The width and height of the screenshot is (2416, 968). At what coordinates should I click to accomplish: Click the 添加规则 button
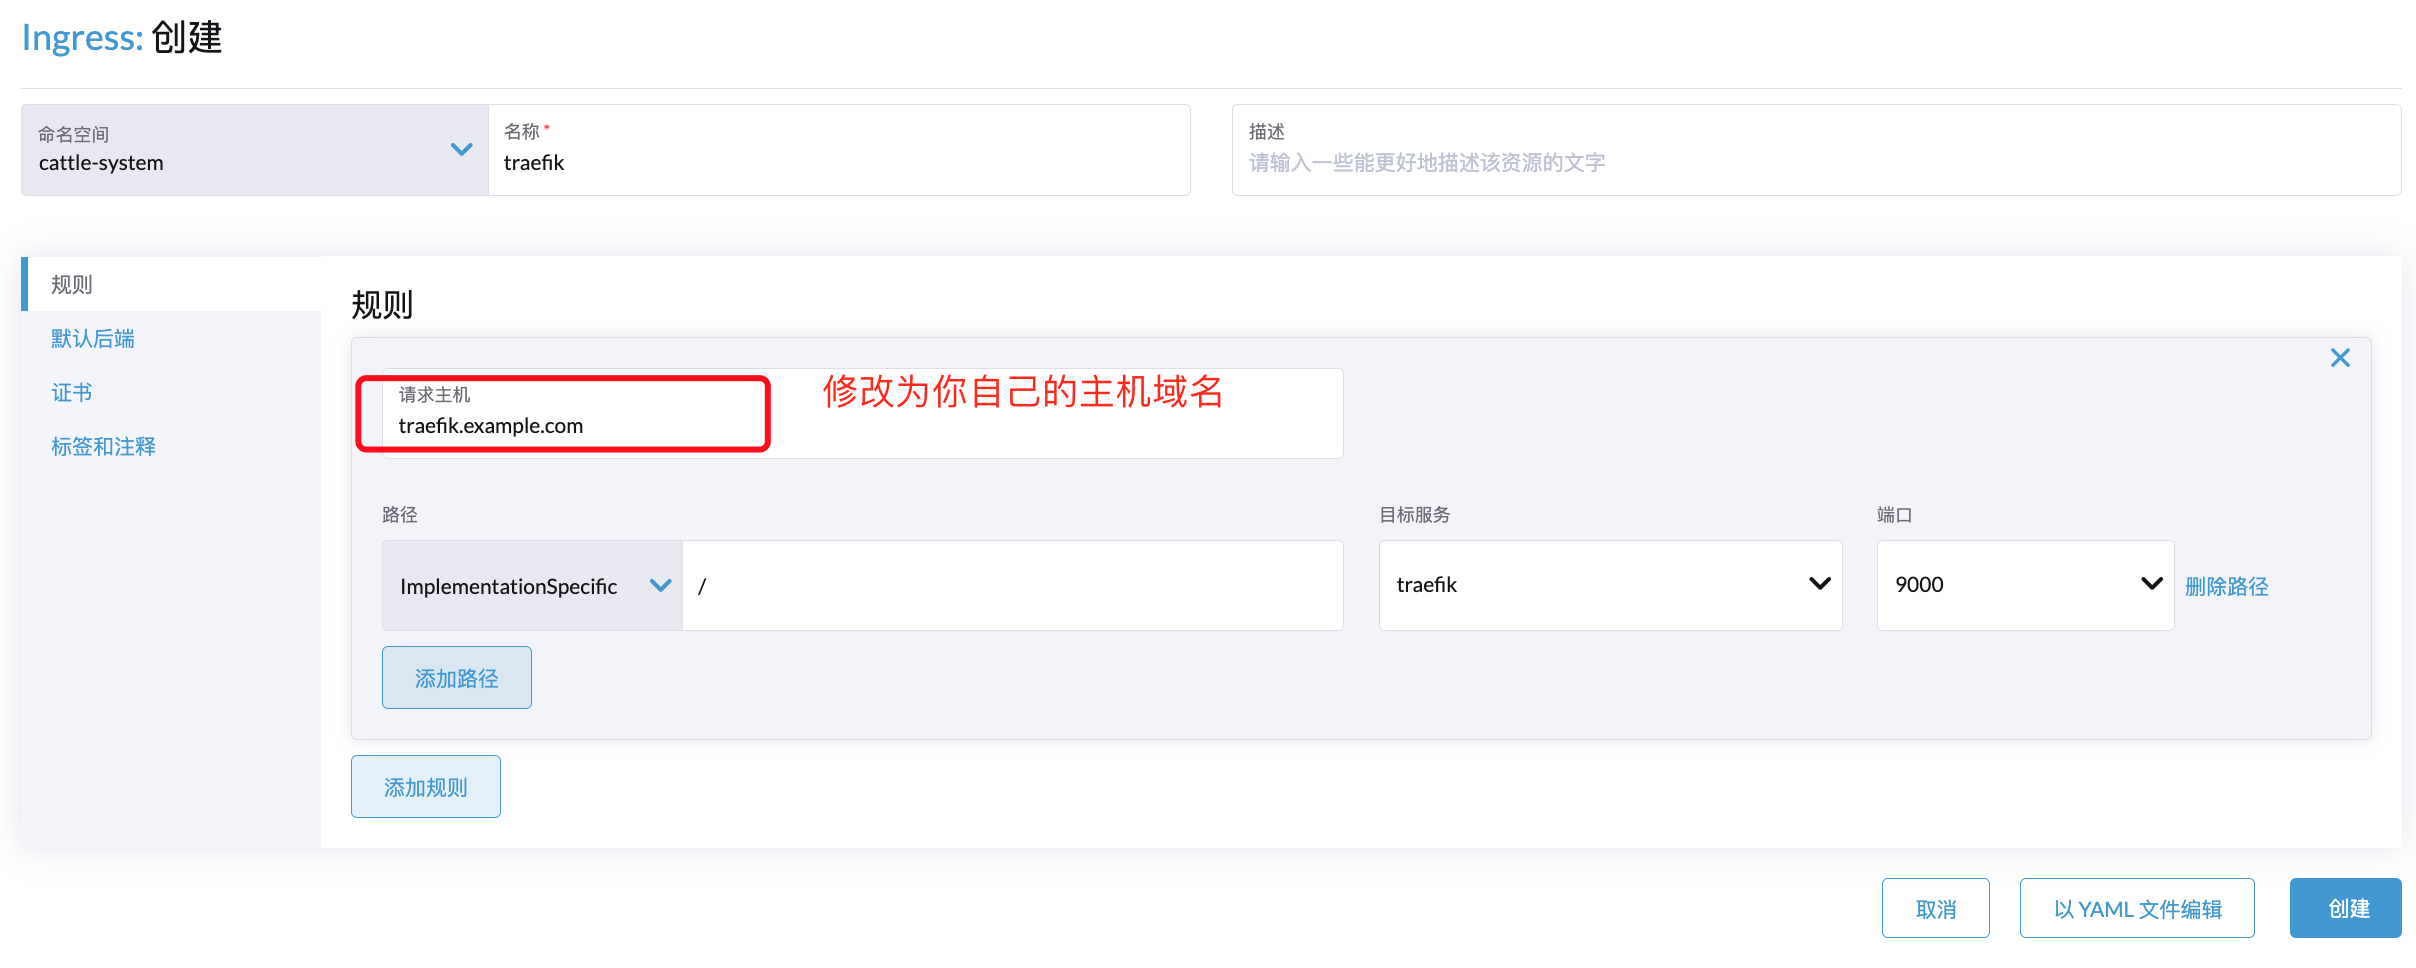click(x=425, y=787)
